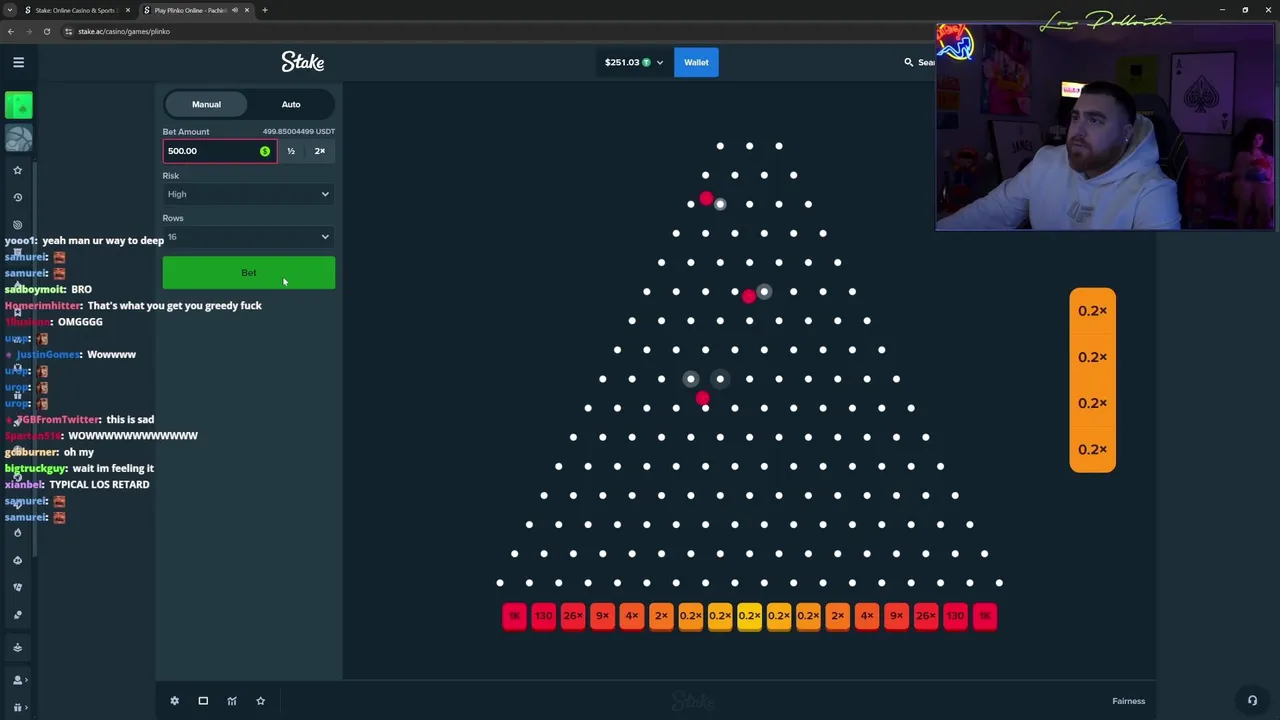The height and width of the screenshot is (720, 1280).
Task: Toggle theatre mode icon below the game
Action: 203,701
